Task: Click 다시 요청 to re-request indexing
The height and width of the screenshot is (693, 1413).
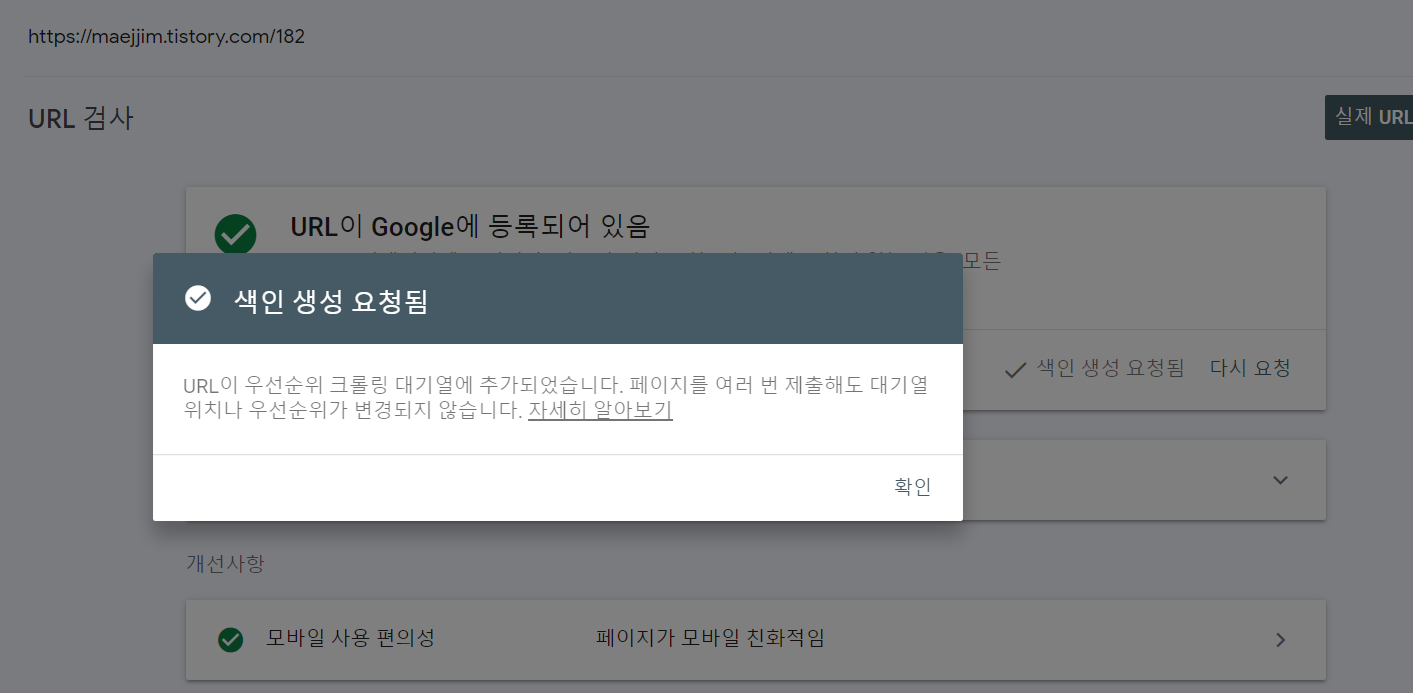Action: tap(1250, 368)
